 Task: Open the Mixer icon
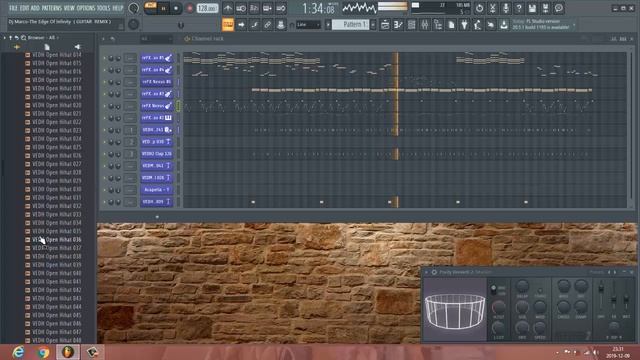click(x=424, y=25)
